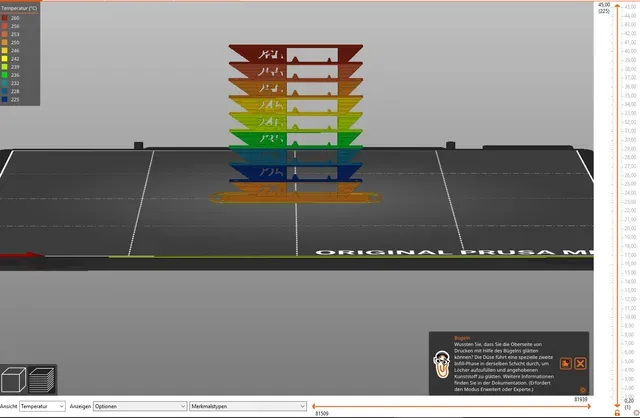The image size is (640, 418).
Task: Click the Ansicht label
Action: 9,406
